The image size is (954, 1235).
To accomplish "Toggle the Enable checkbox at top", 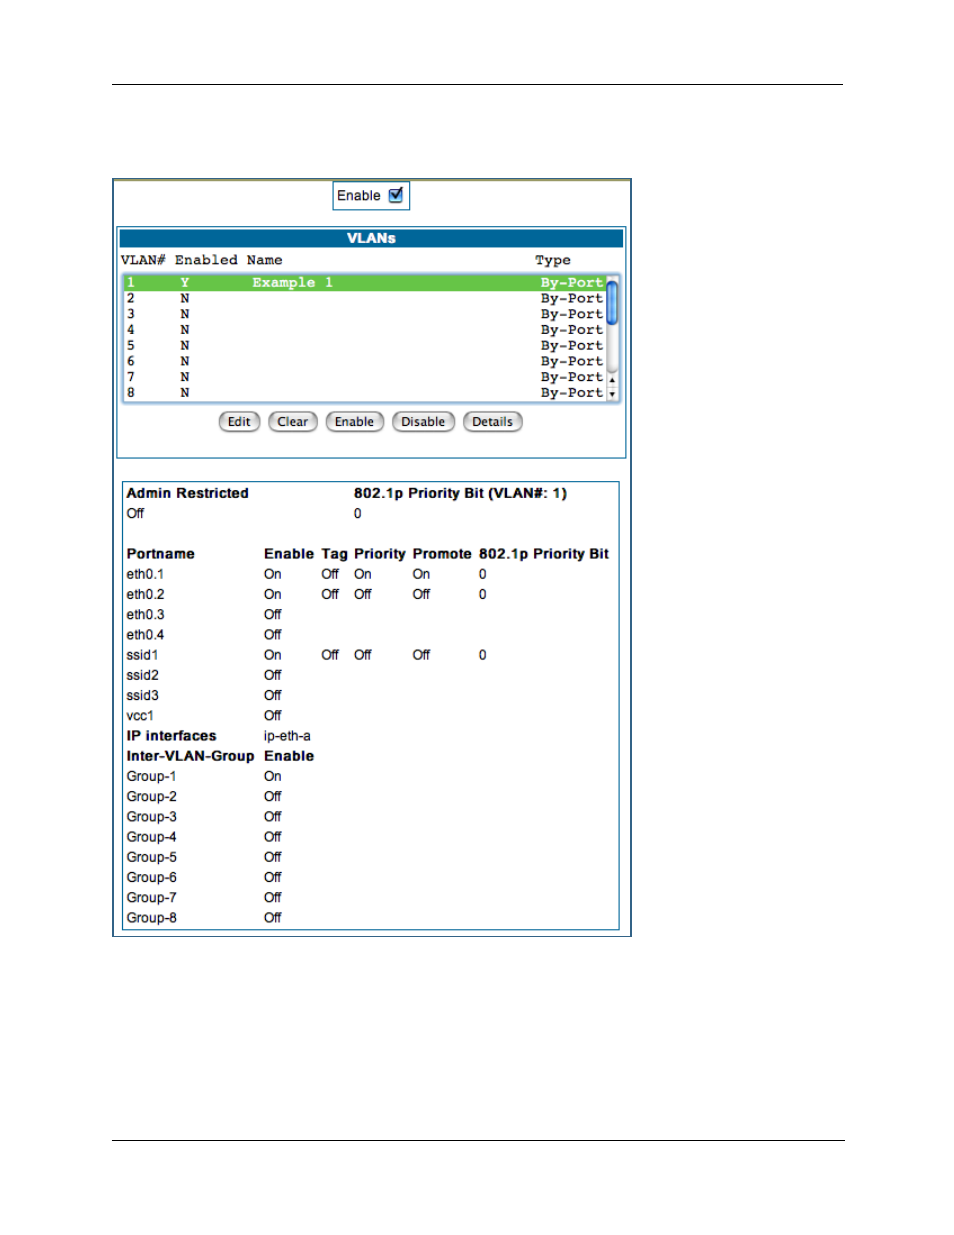I will pos(396,195).
